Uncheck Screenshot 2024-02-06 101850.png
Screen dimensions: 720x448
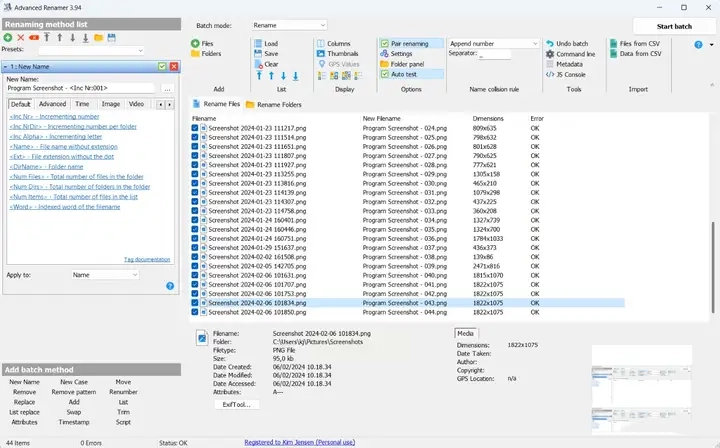(195, 312)
